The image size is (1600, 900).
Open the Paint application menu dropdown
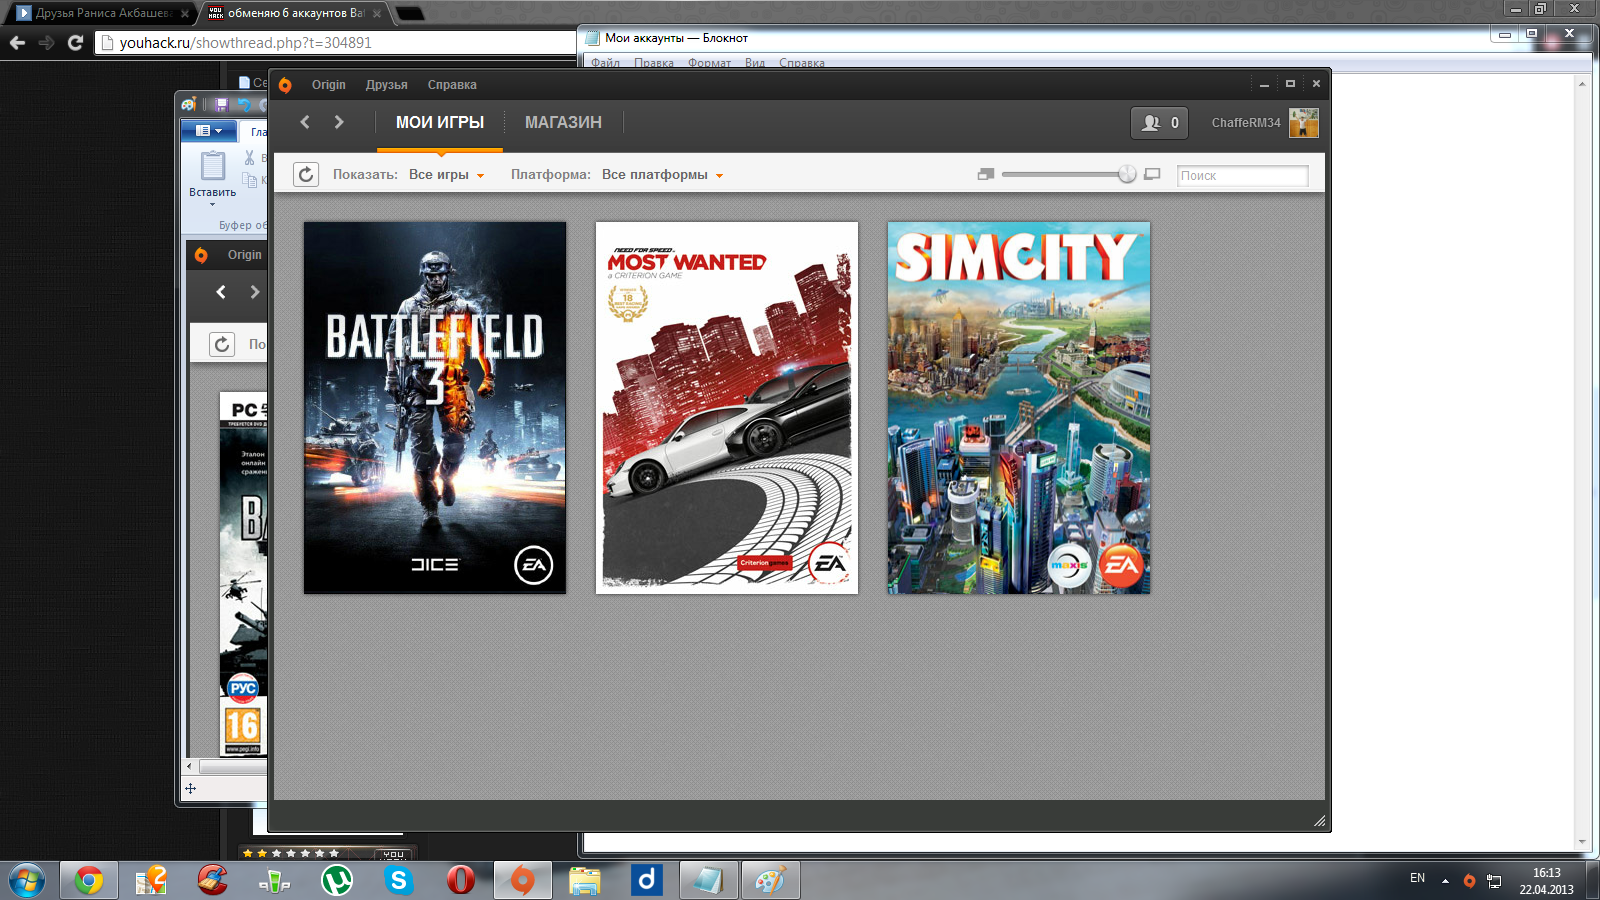[209, 131]
